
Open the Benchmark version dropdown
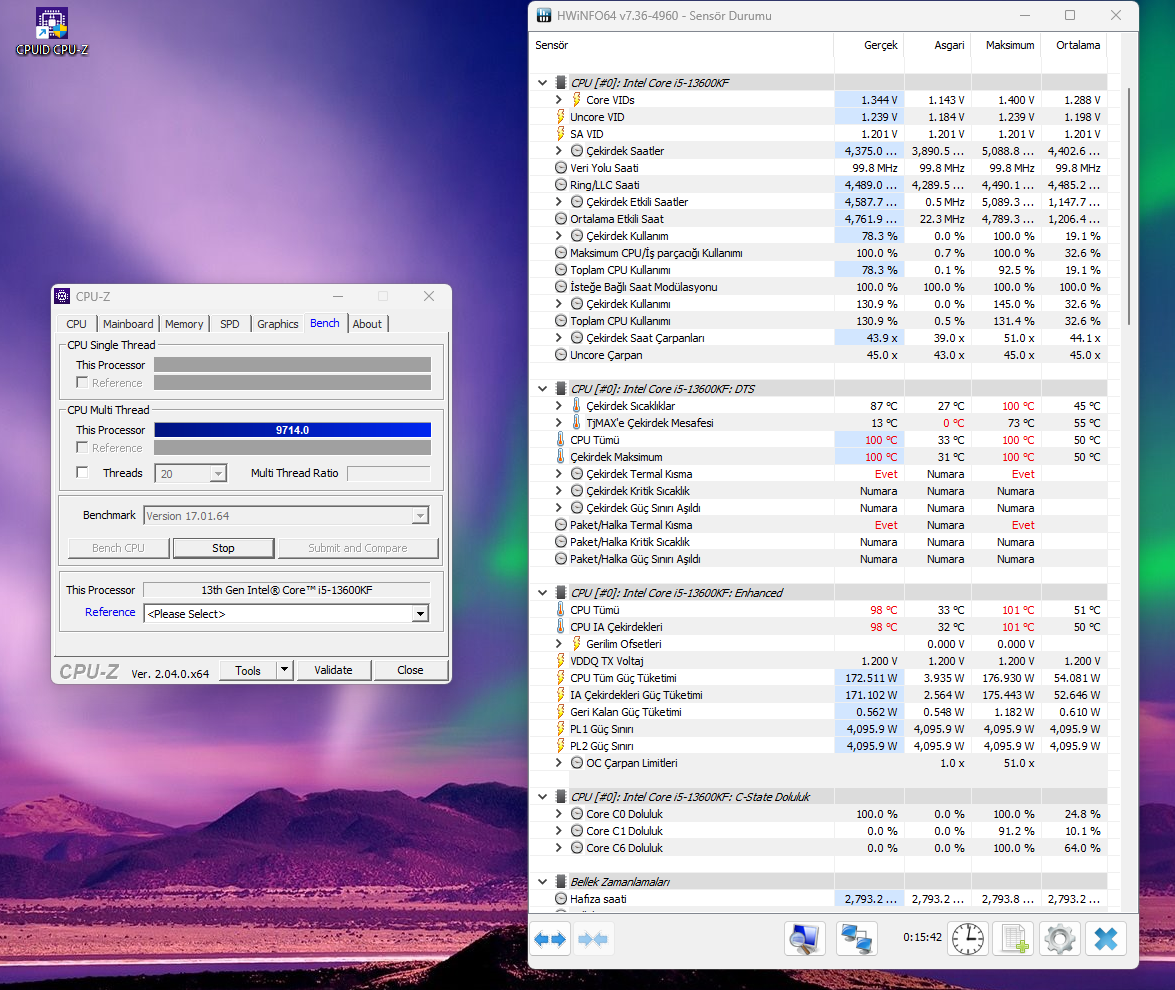point(420,516)
